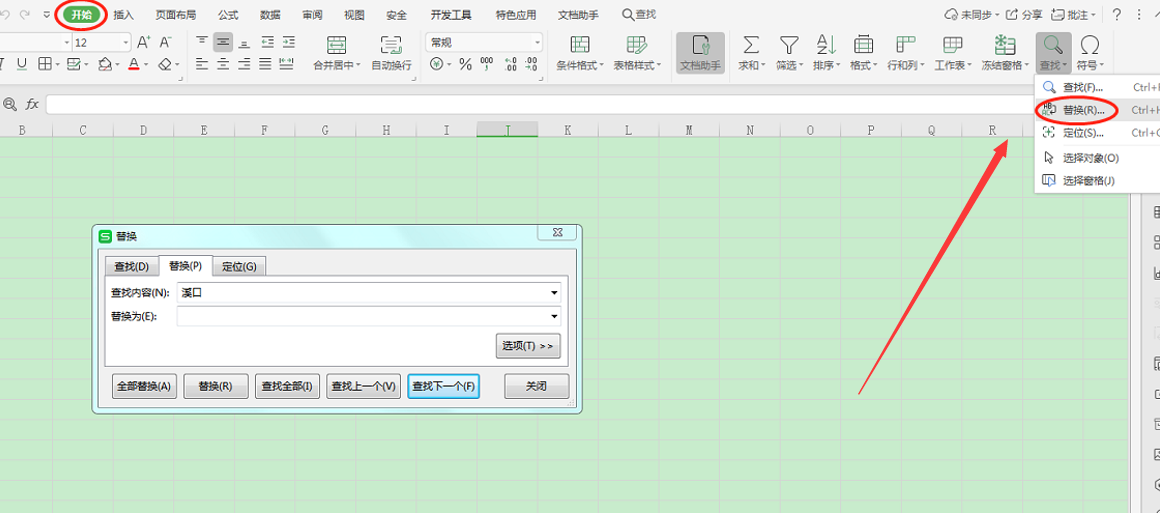Click the cell borders icon
Viewport: 1160px width, 513px height.
(44, 64)
